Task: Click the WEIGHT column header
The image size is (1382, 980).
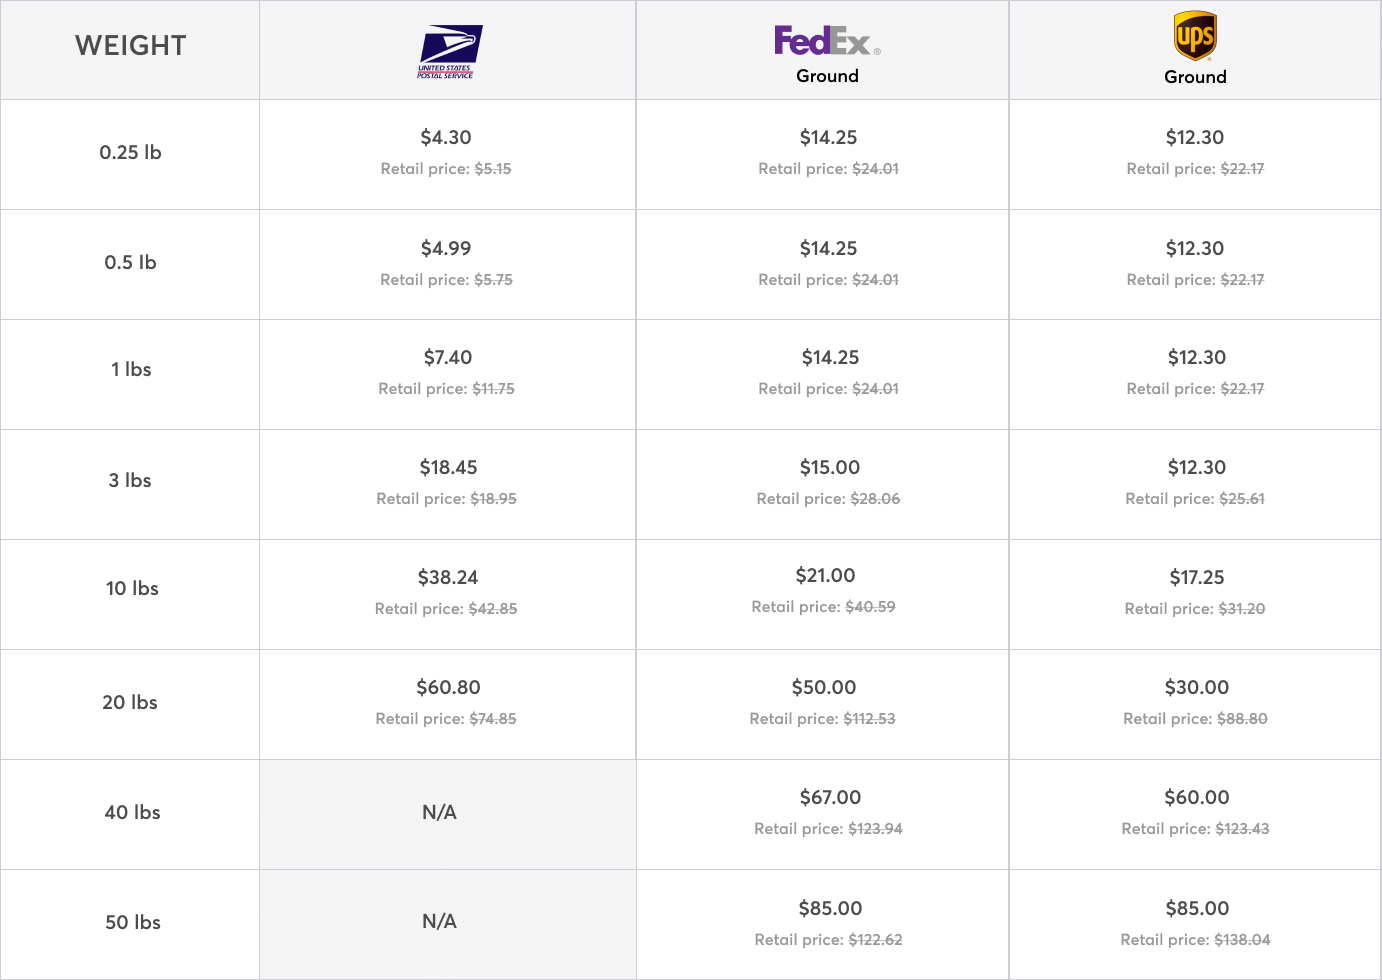Action: [130, 46]
